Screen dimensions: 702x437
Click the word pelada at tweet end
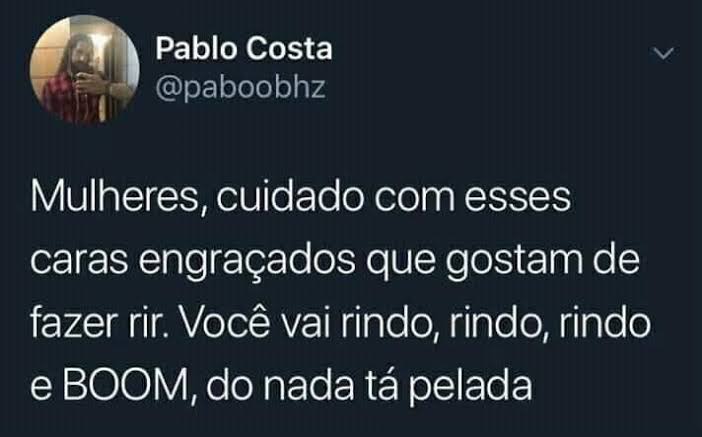point(471,386)
